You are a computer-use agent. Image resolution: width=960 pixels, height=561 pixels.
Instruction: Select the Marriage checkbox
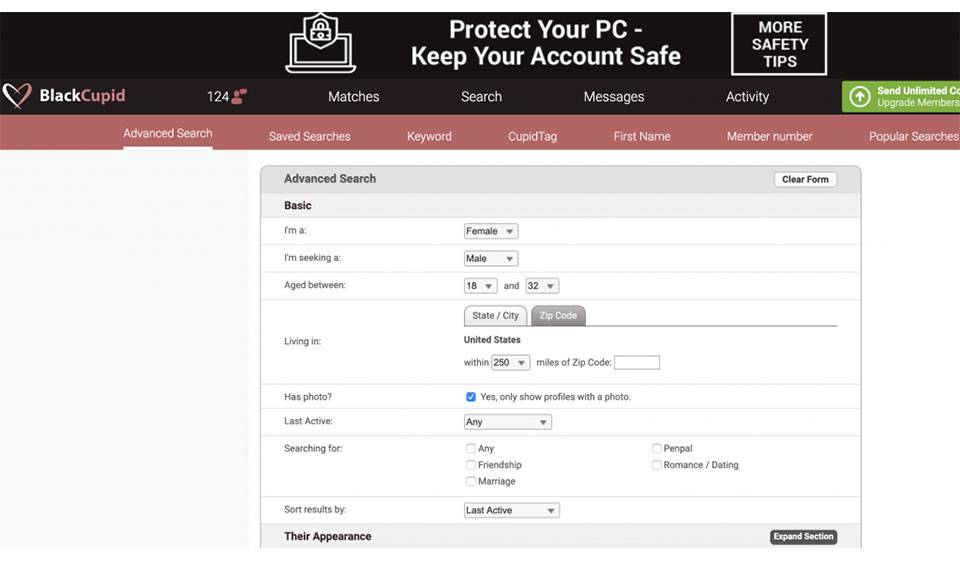point(471,481)
